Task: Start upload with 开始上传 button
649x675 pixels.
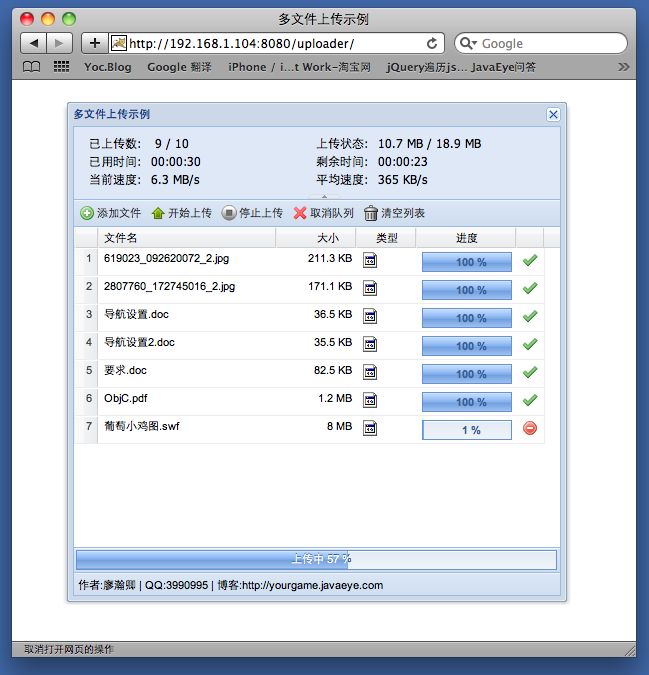Action: [182, 213]
